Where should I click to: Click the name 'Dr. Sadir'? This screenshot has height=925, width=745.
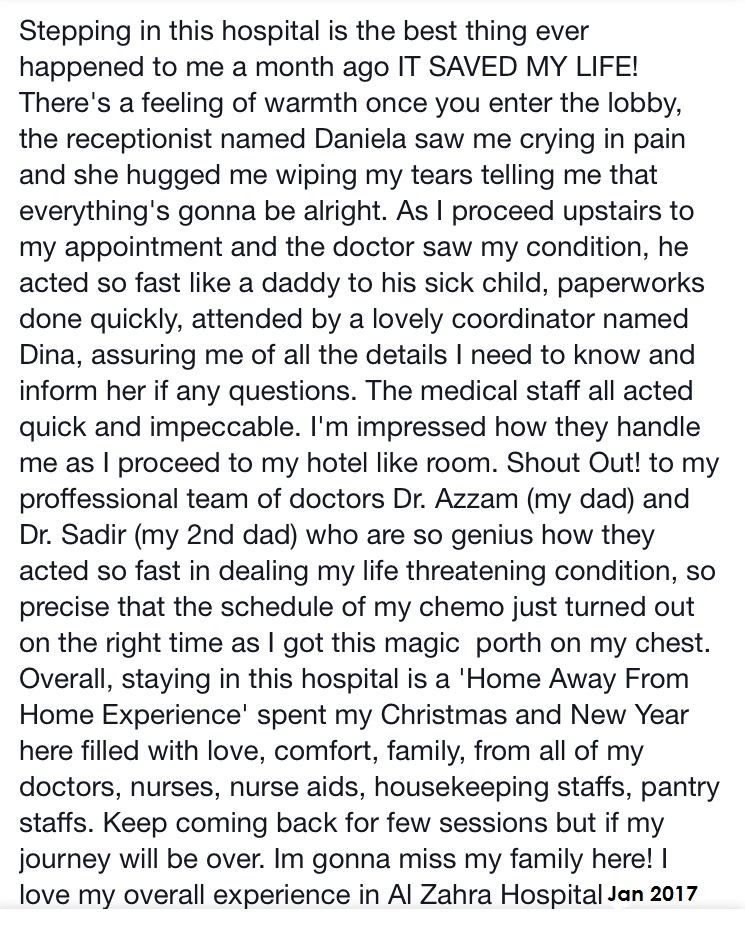point(73,534)
